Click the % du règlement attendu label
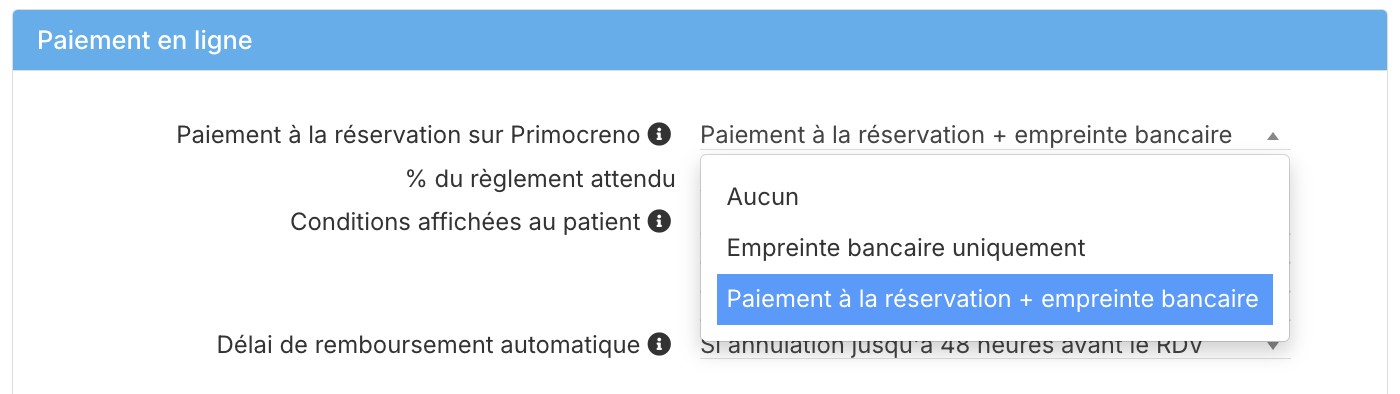 [x=540, y=179]
